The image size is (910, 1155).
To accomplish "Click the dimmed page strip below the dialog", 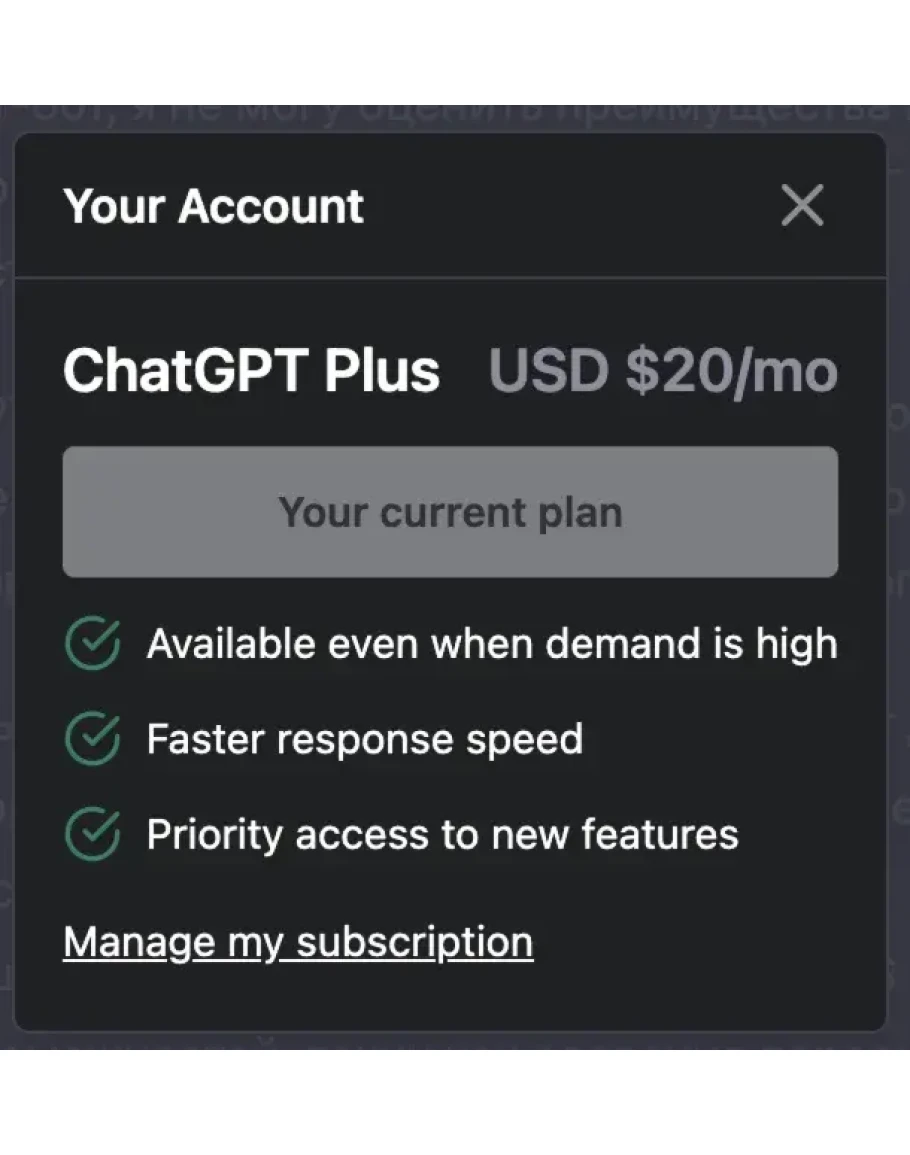I will pyautogui.click(x=450, y=1040).
